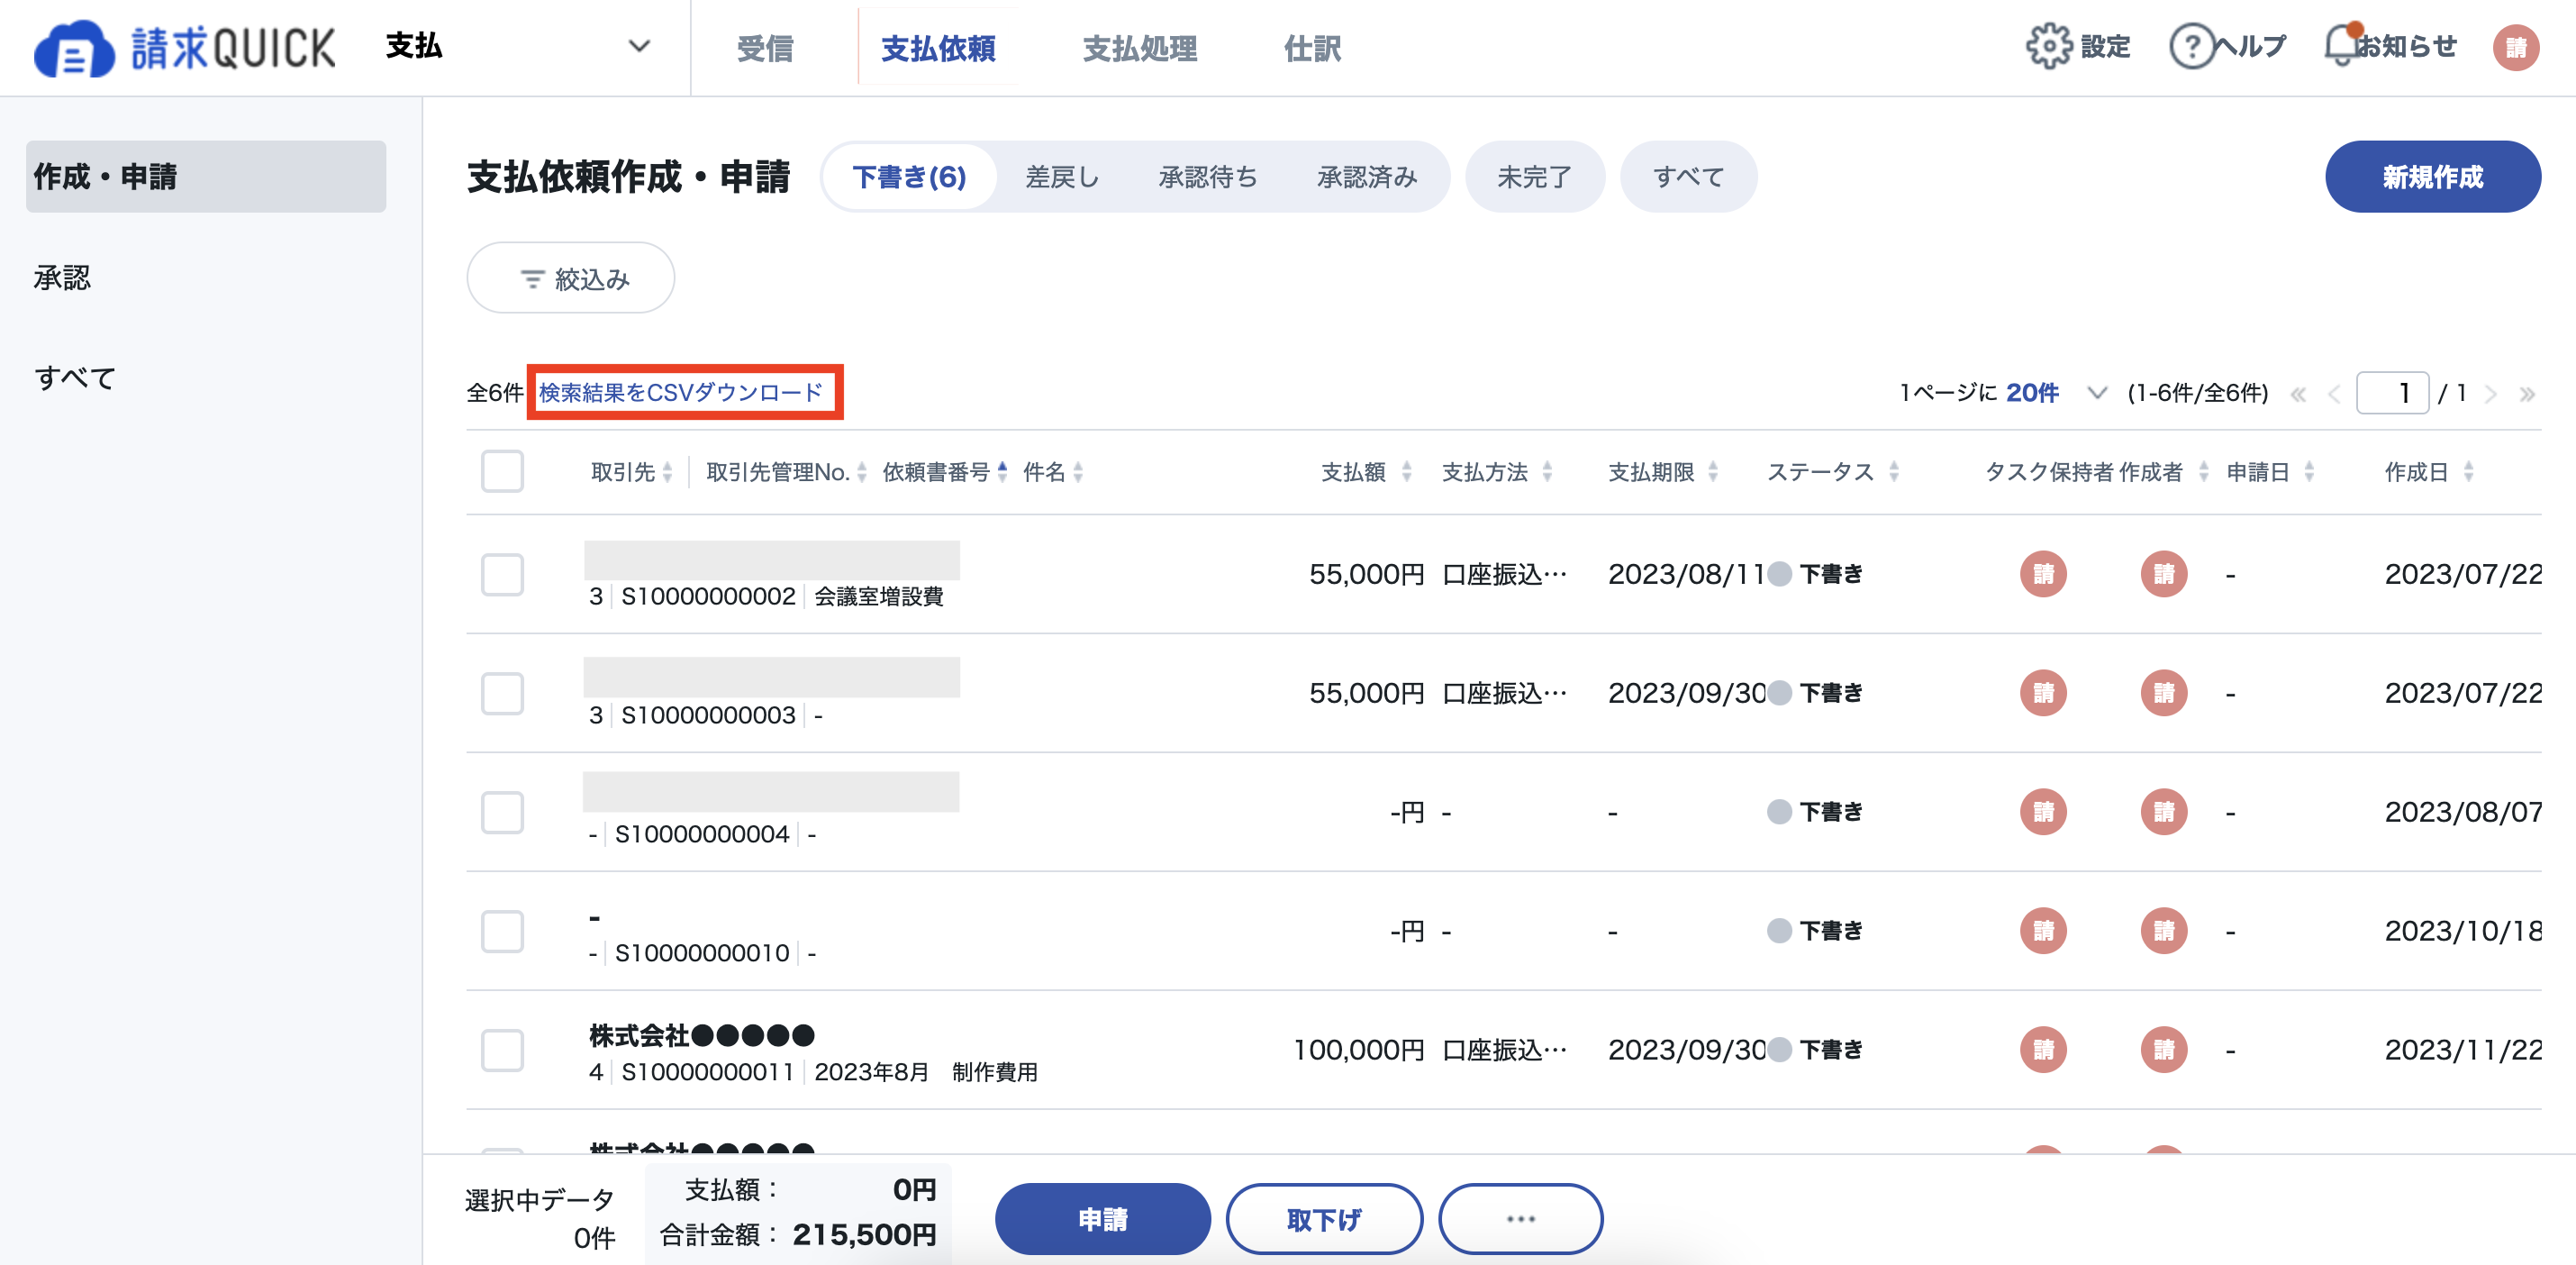
Task: Go to the previous page arrow
Action: pos(2334,394)
